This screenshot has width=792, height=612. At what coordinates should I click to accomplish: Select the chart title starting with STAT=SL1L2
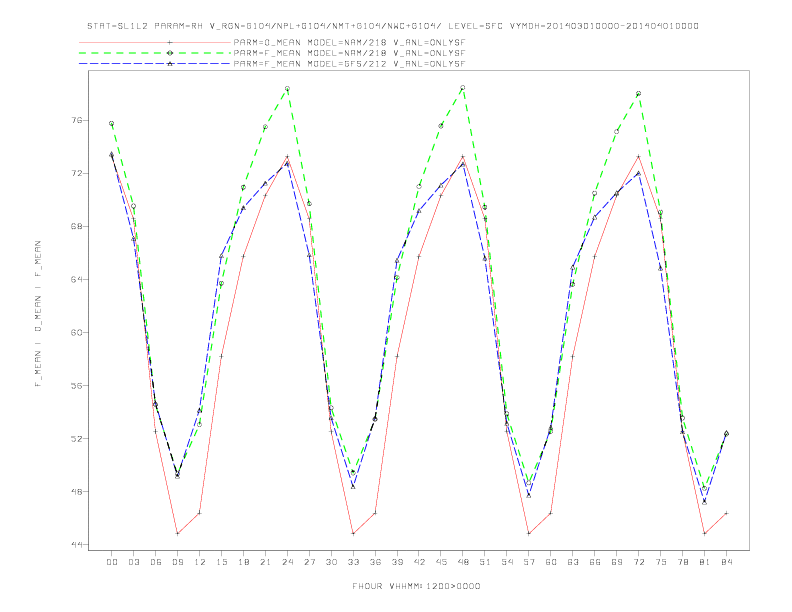coord(393,26)
